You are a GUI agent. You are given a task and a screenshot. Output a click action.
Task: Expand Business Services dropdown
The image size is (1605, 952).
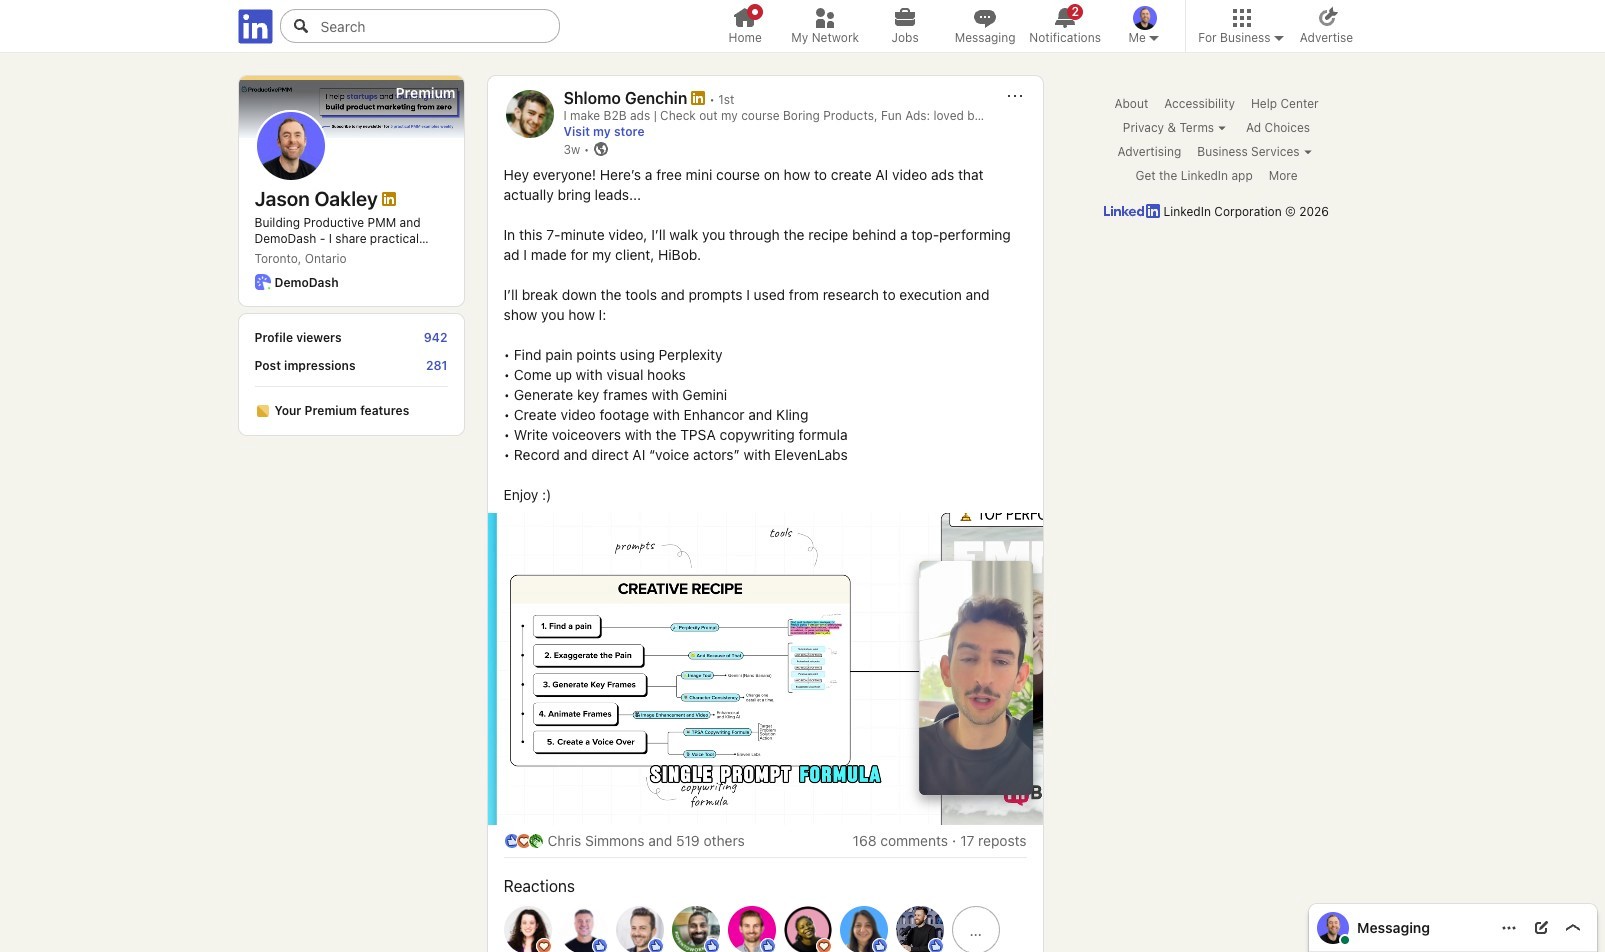point(1254,152)
